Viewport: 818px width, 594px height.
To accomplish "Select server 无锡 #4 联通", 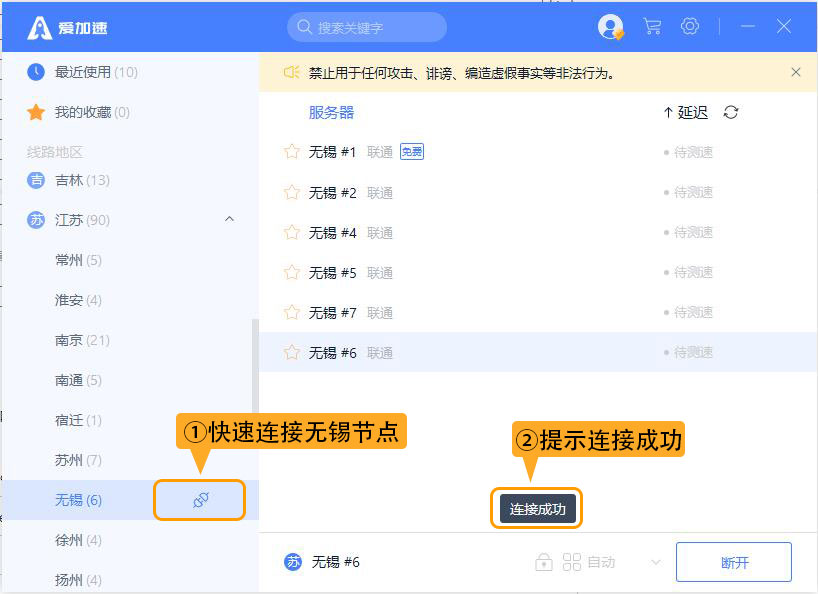I will pos(538,232).
